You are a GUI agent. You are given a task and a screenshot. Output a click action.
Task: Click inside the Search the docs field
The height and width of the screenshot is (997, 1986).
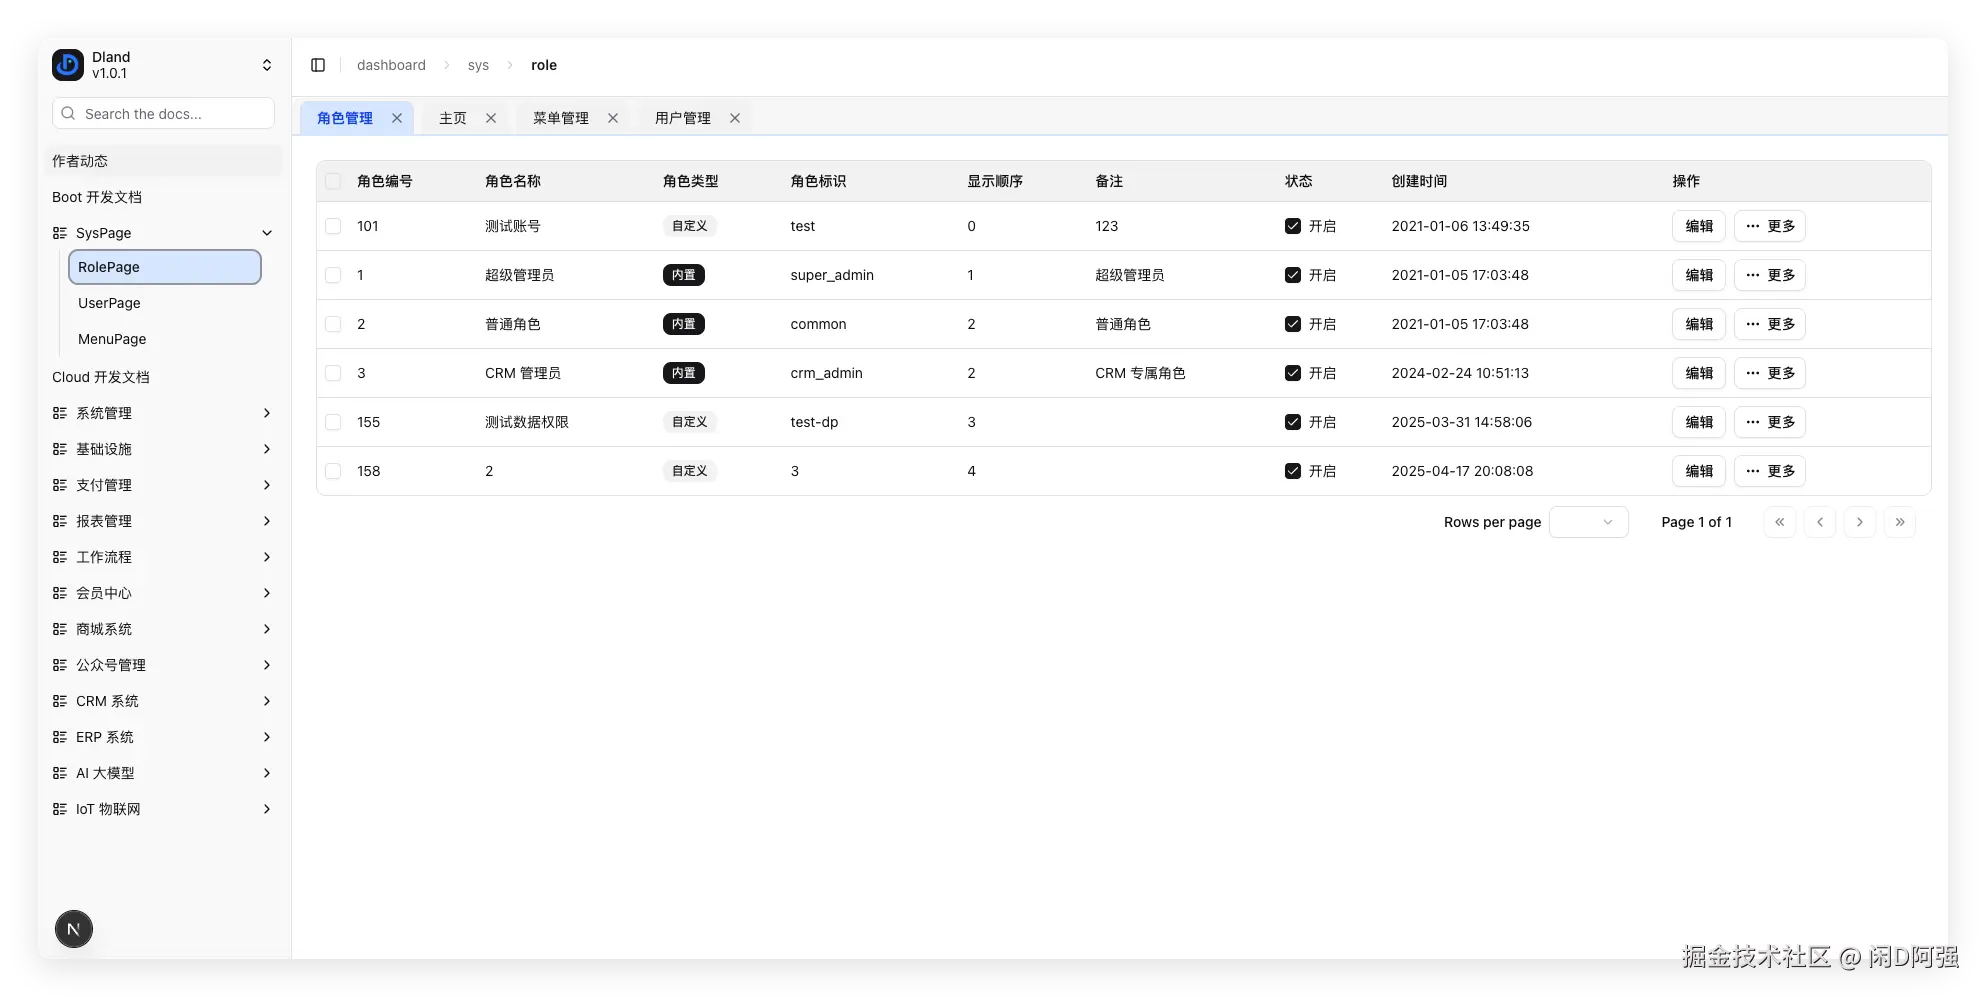tap(163, 113)
